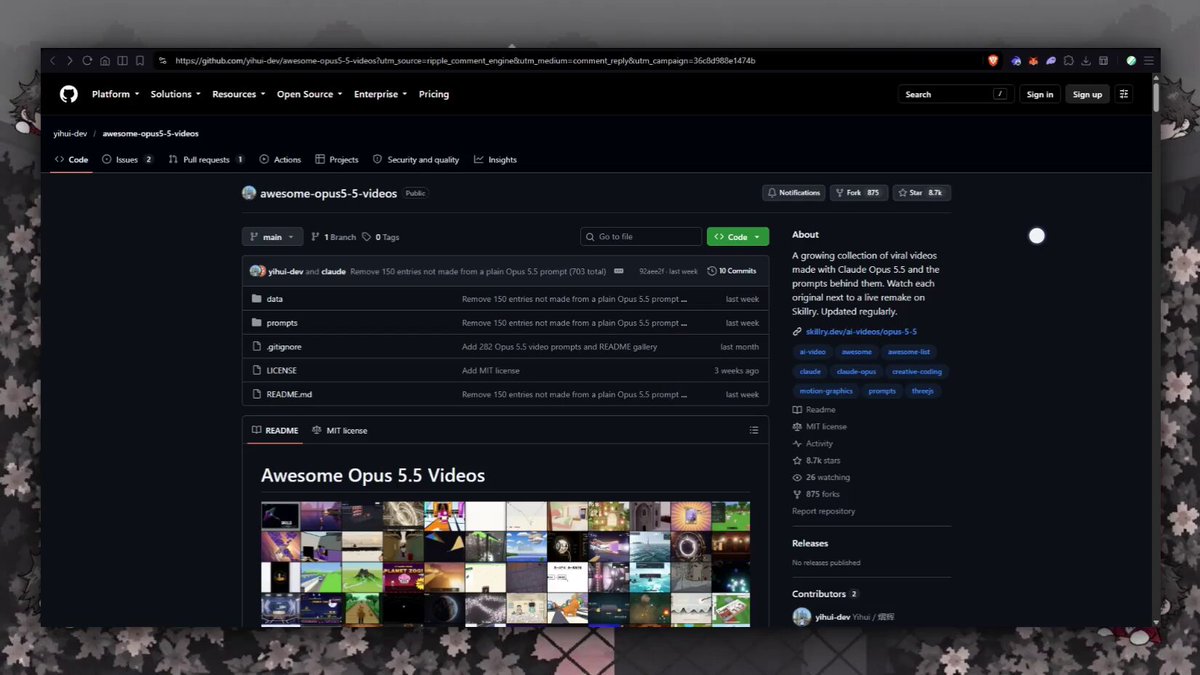
Task: Open the 0 Tags link
Action: (381, 237)
